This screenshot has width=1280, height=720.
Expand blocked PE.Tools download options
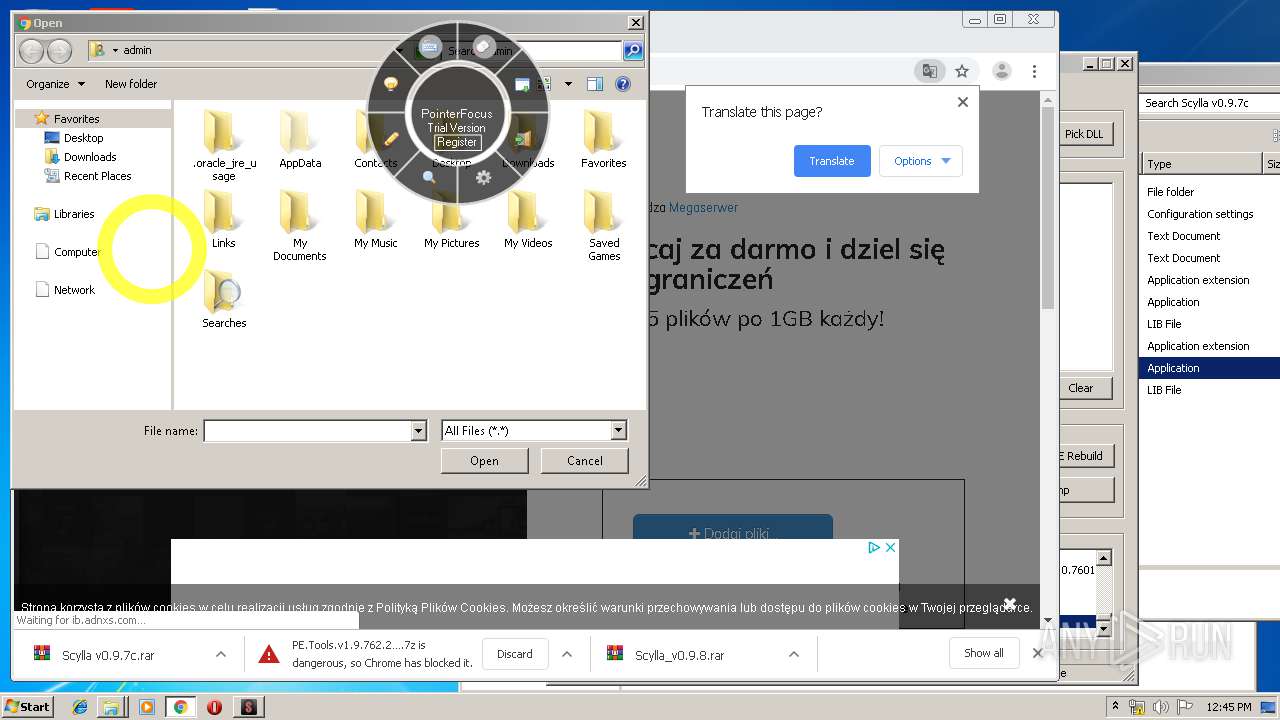567,654
